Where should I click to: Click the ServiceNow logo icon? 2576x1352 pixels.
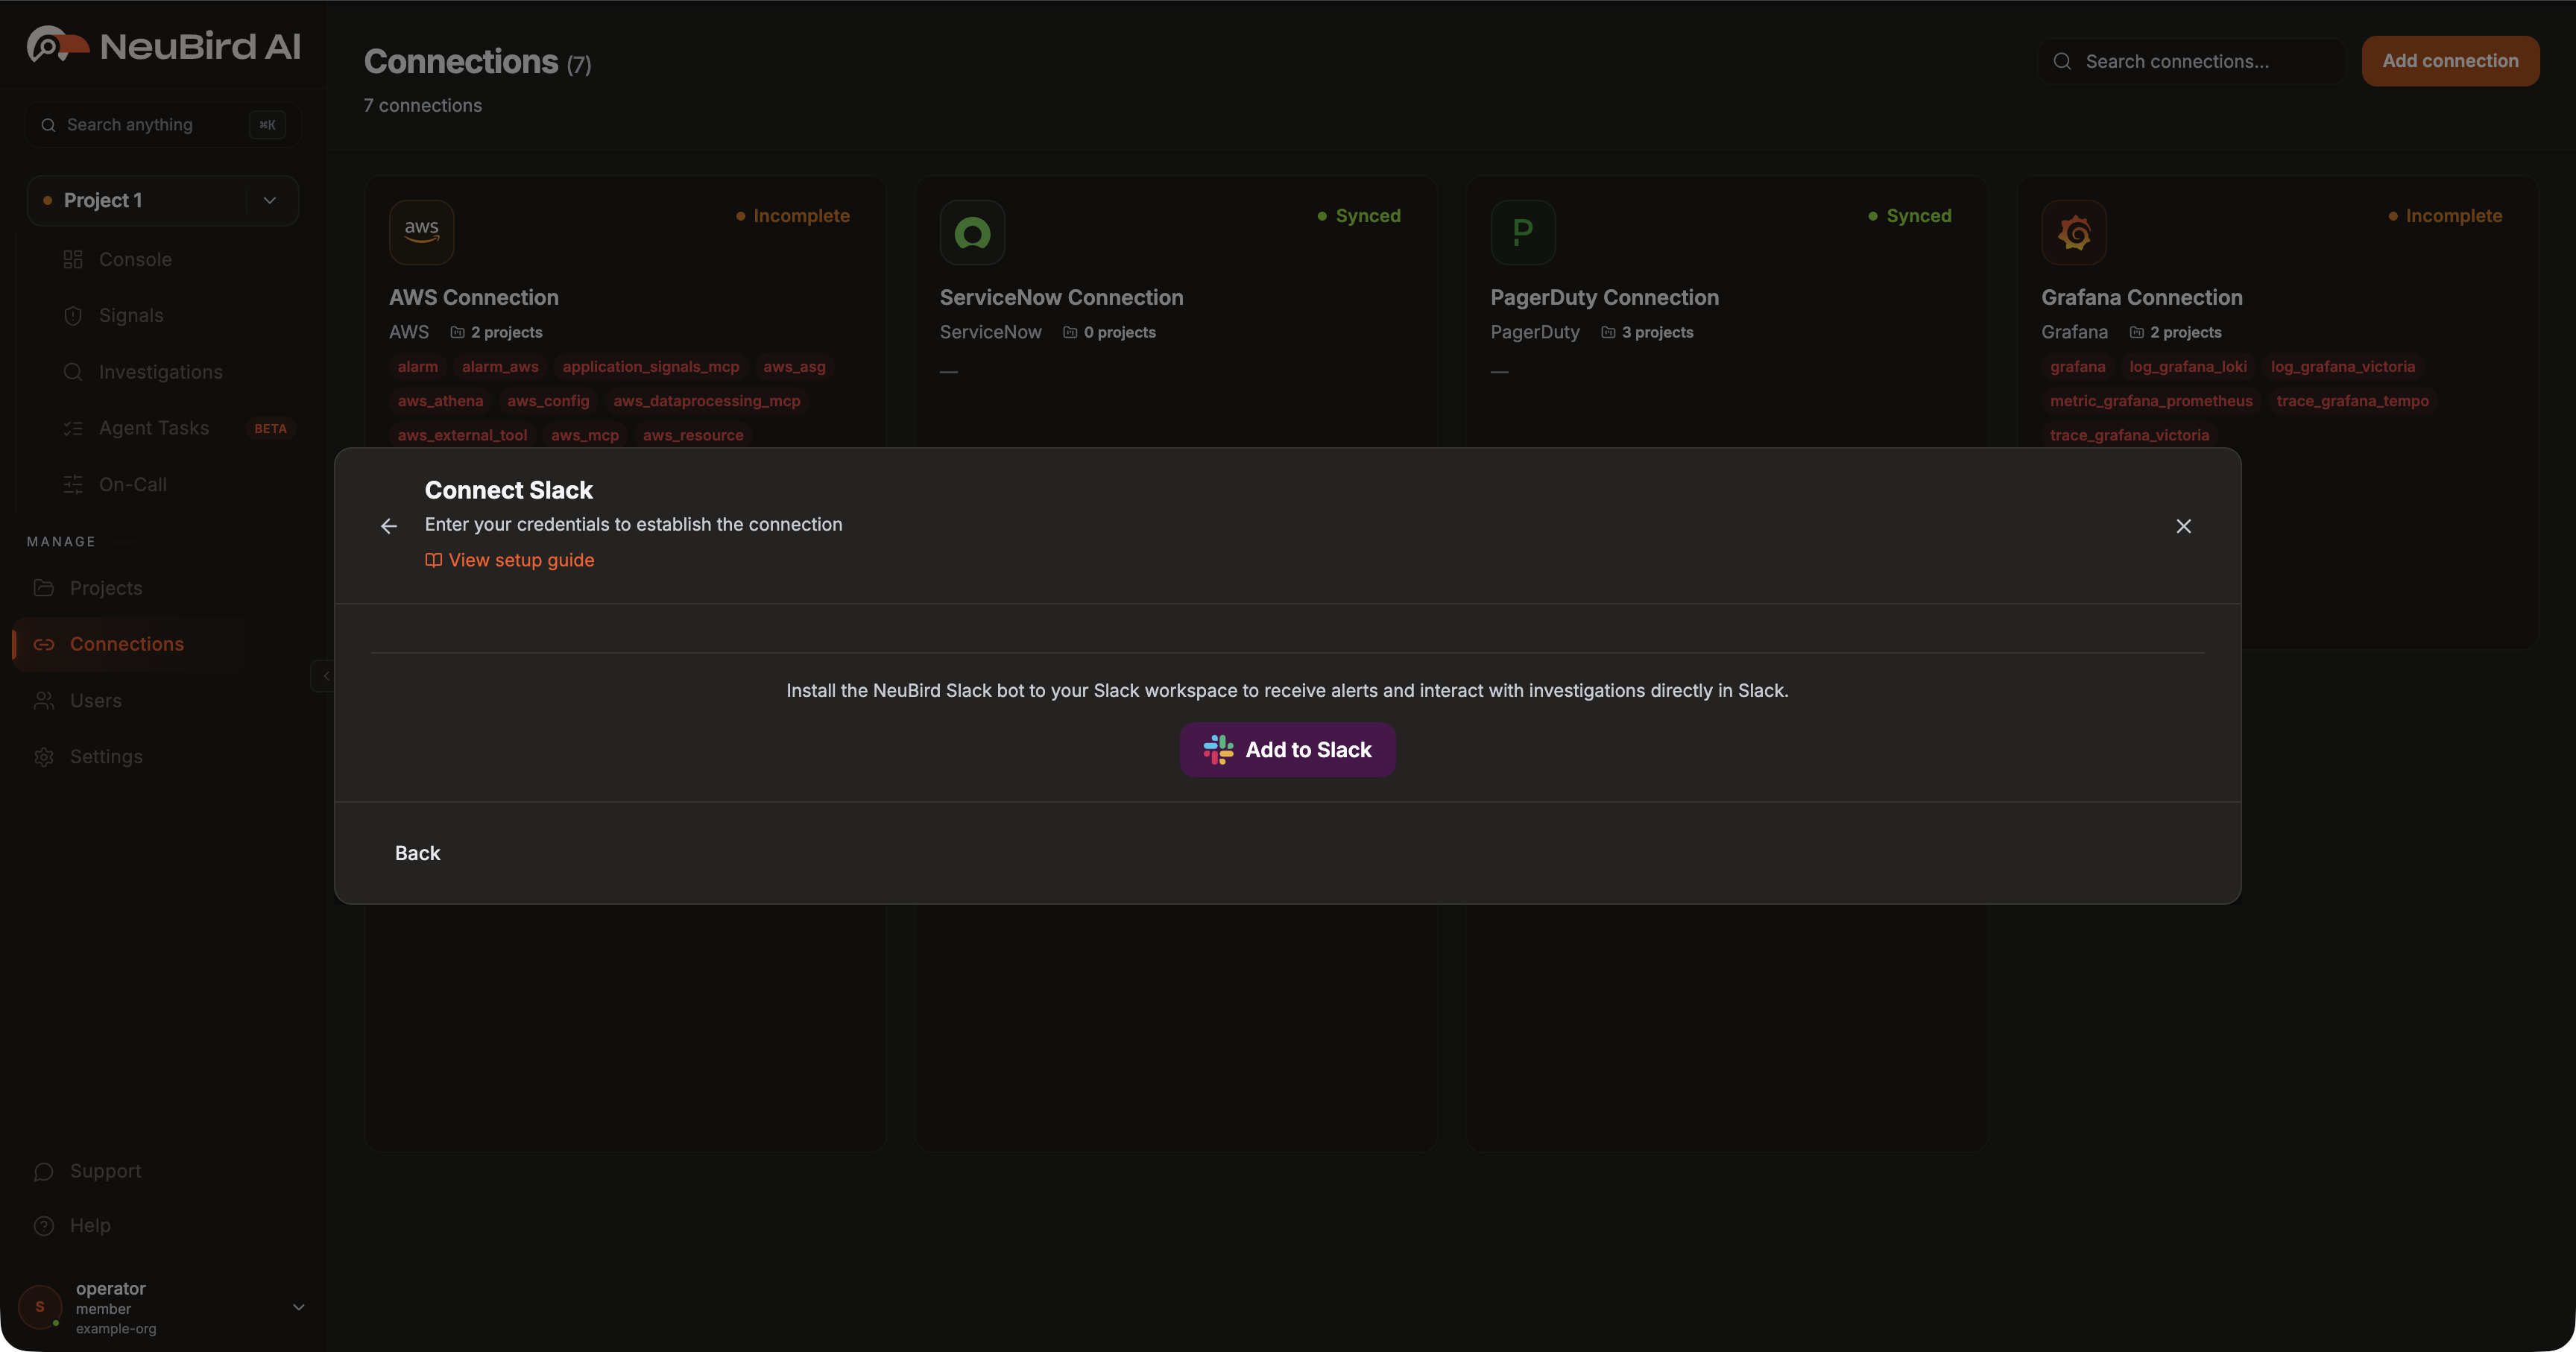(x=972, y=232)
